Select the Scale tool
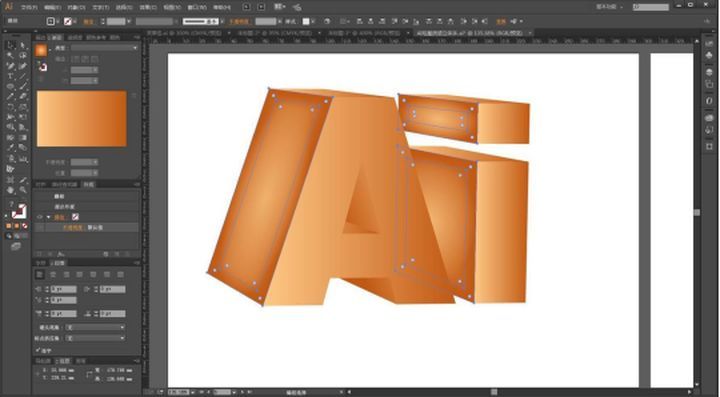This screenshot has width=720, height=397. click(x=23, y=107)
